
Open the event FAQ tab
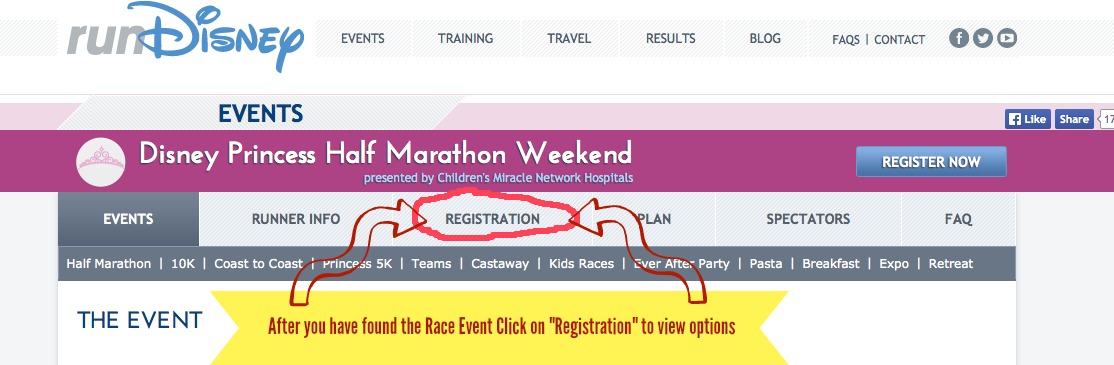958,219
